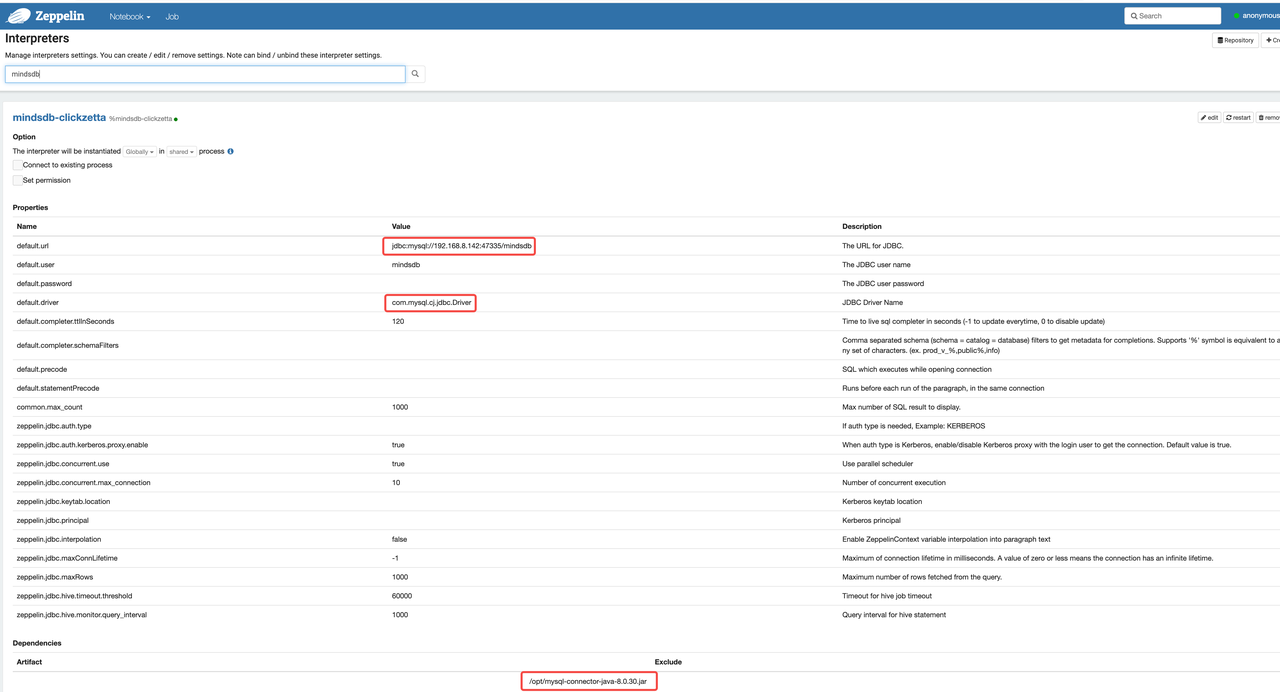Click the info icon after 'process'
Viewport: 1280px width, 692px height.
tap(231, 152)
